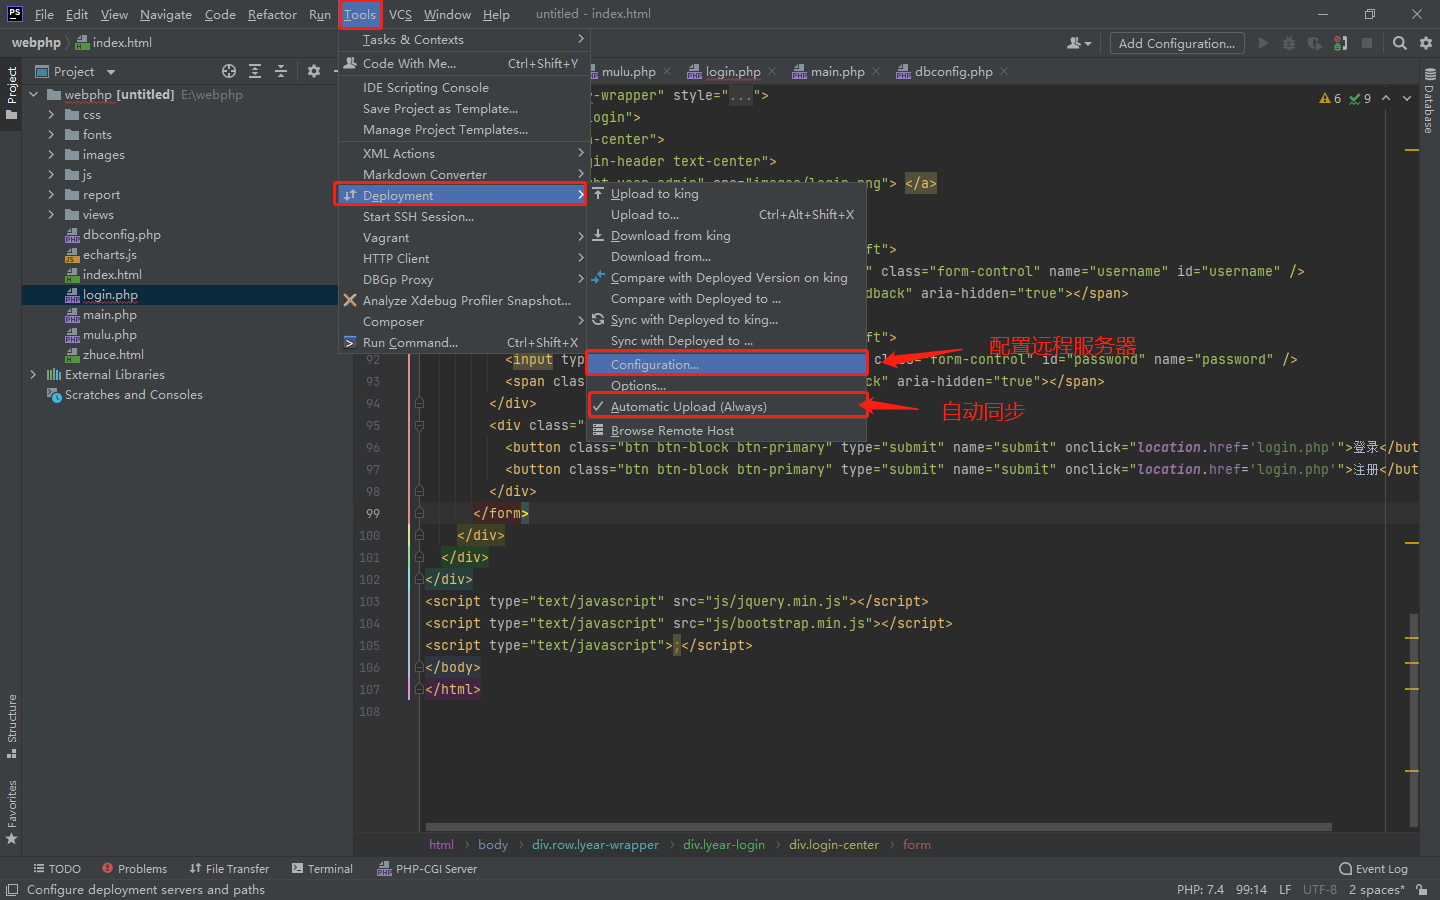This screenshot has height=900, width=1440.
Task: Expand the images folder
Action: coord(51,154)
